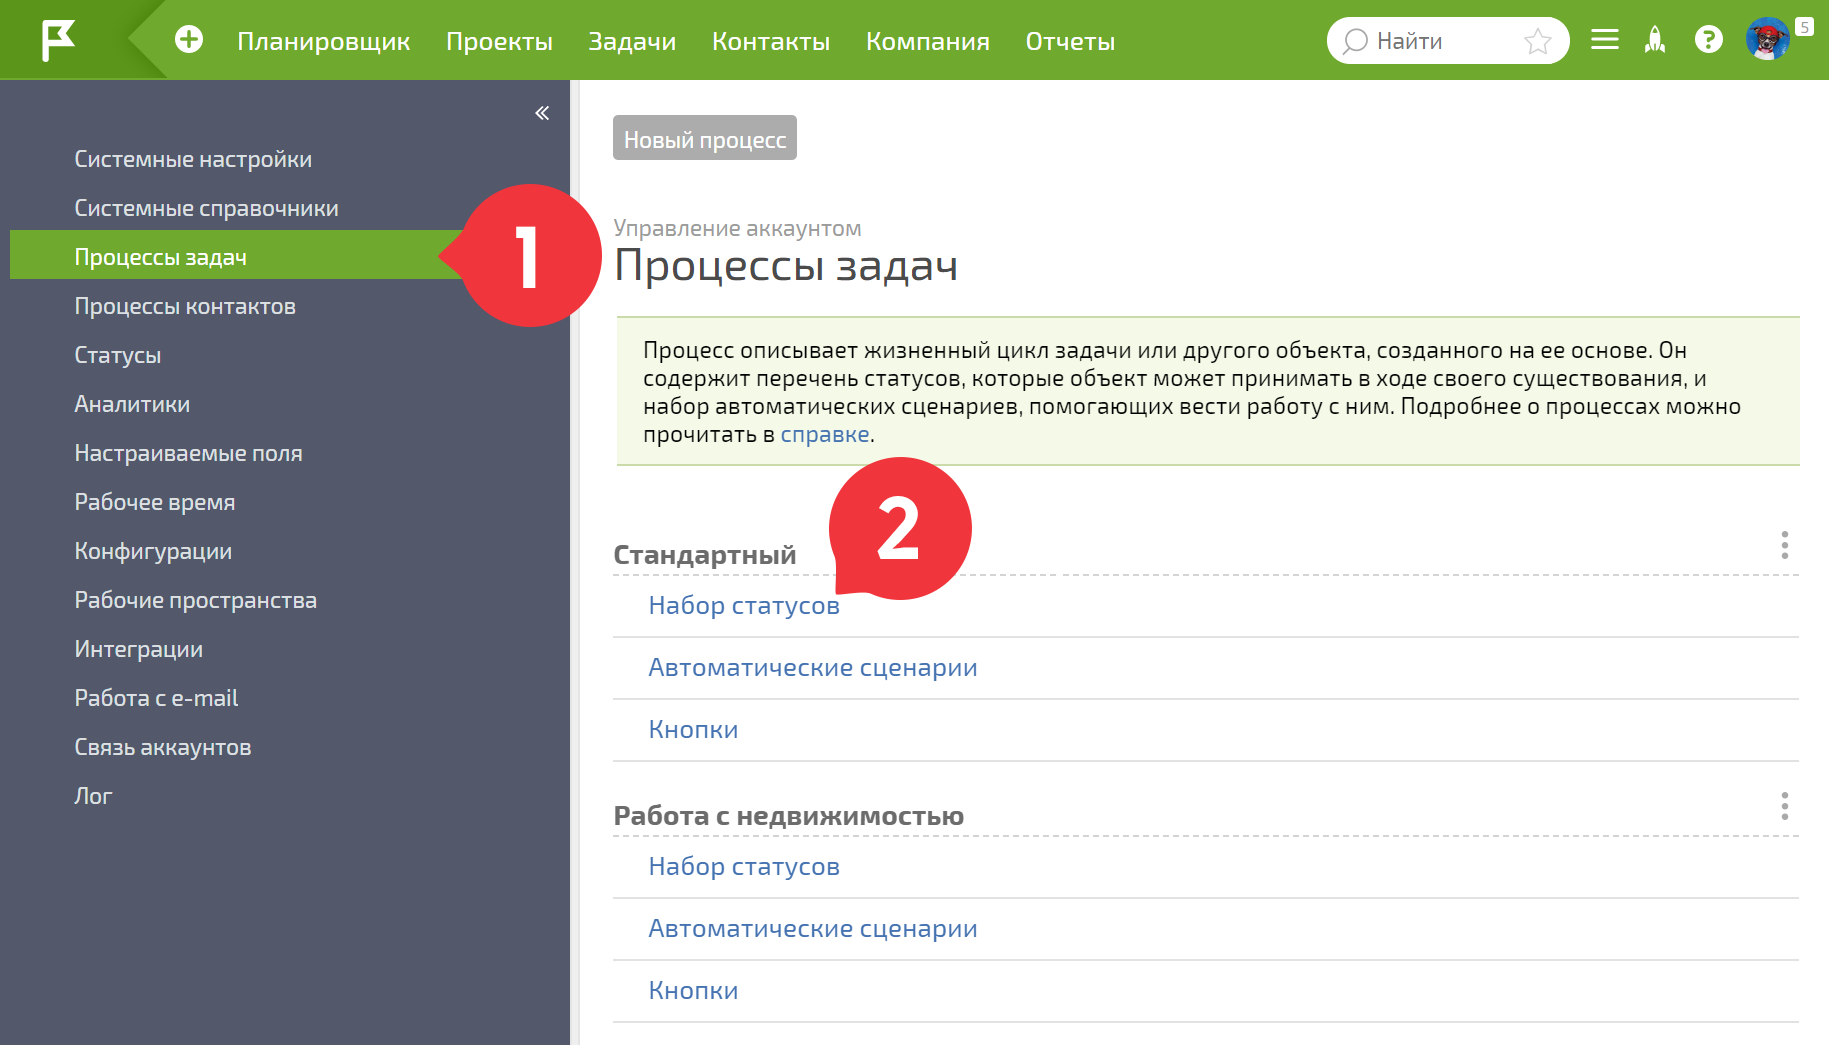This screenshot has height=1045, width=1829.
Task: Open options menu for Стандартный process
Action: click(1784, 545)
